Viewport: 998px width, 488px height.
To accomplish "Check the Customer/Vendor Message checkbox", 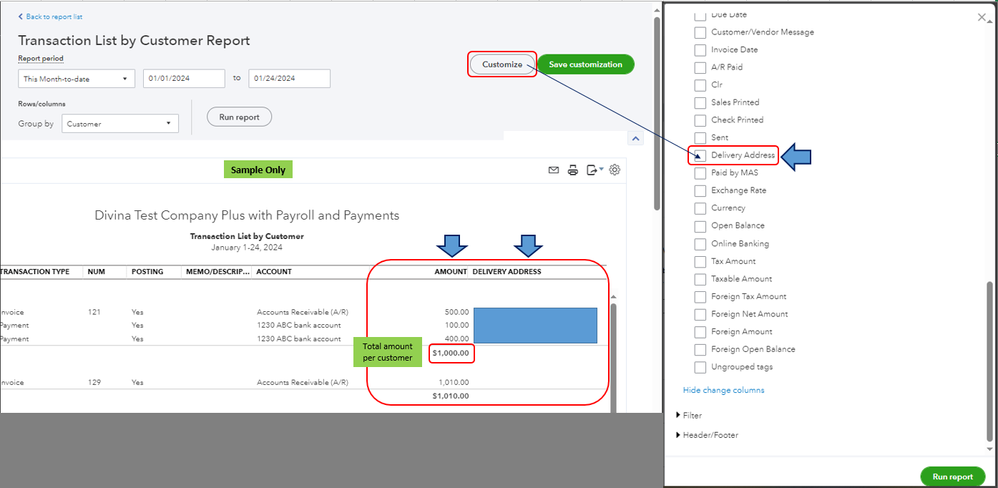I will [x=700, y=32].
